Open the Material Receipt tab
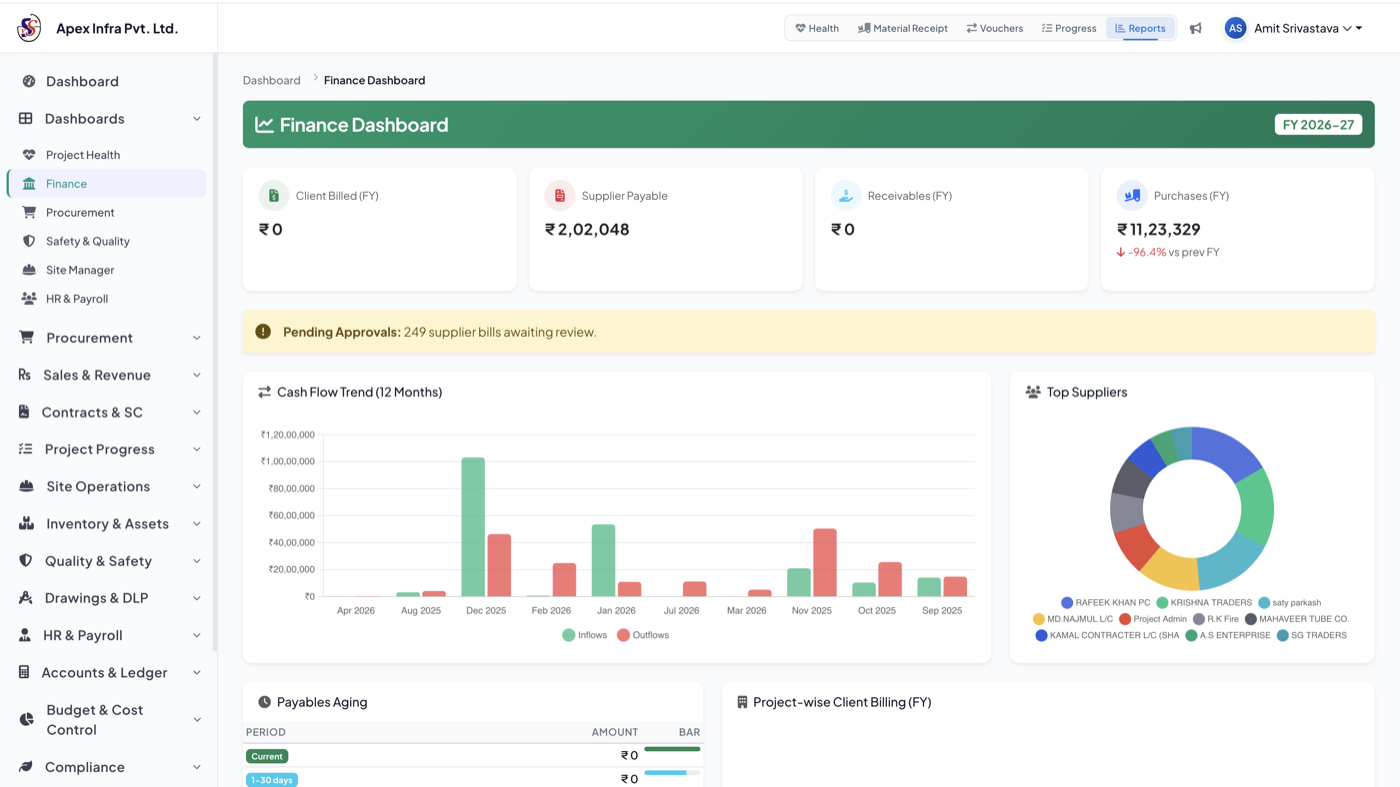 (903, 28)
